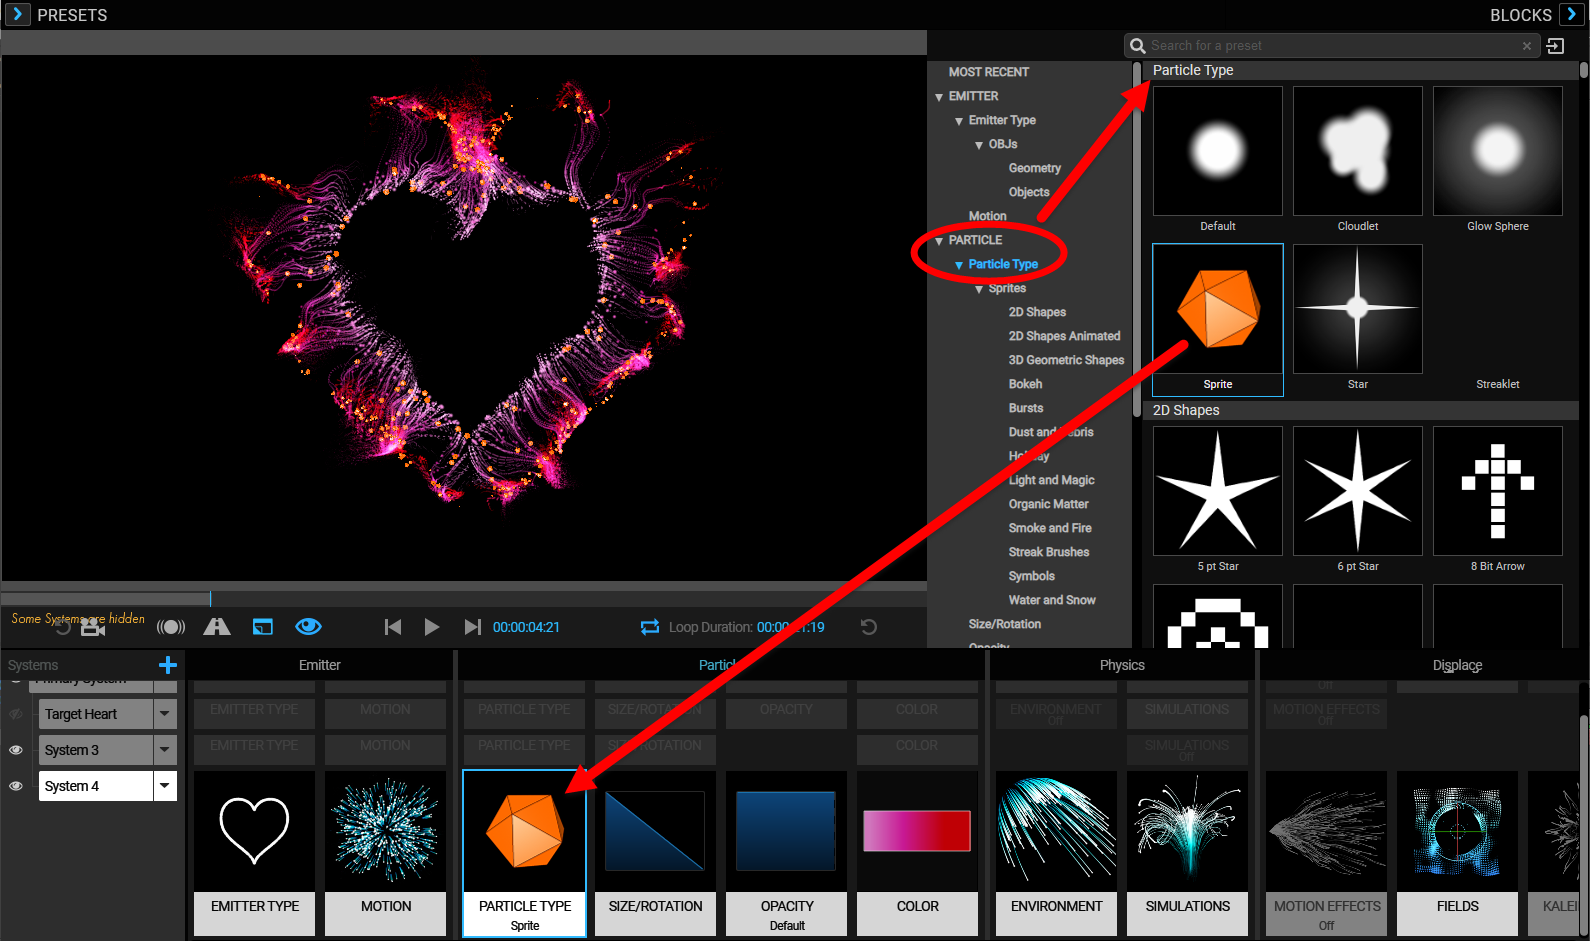Toggle the motion blur preview icon
Viewport: 1590px width, 941px height.
(x=171, y=627)
